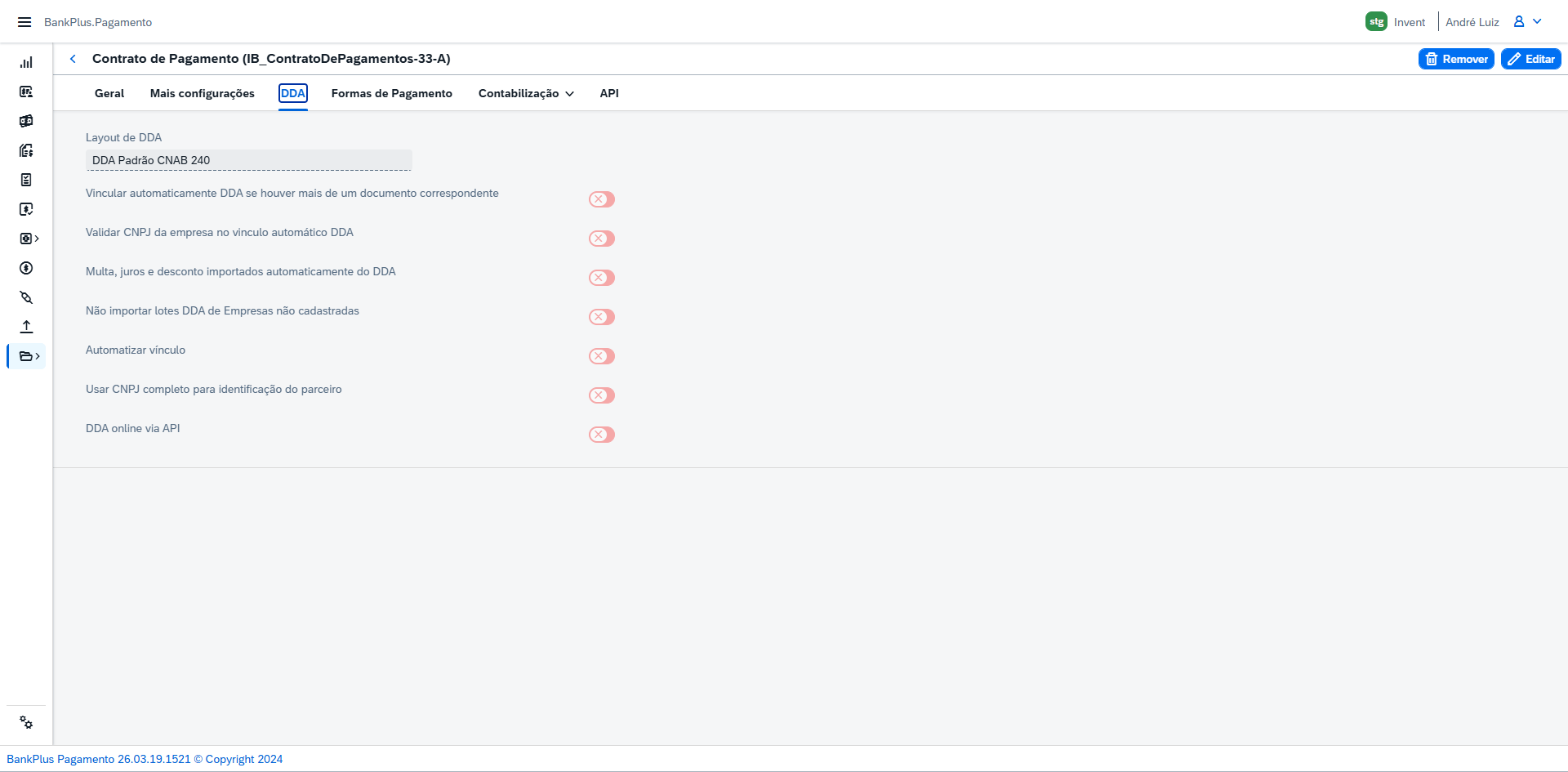Toggle 'Multa, juros e desconto' switch
The width and height of the screenshot is (1568, 772).
tap(602, 277)
